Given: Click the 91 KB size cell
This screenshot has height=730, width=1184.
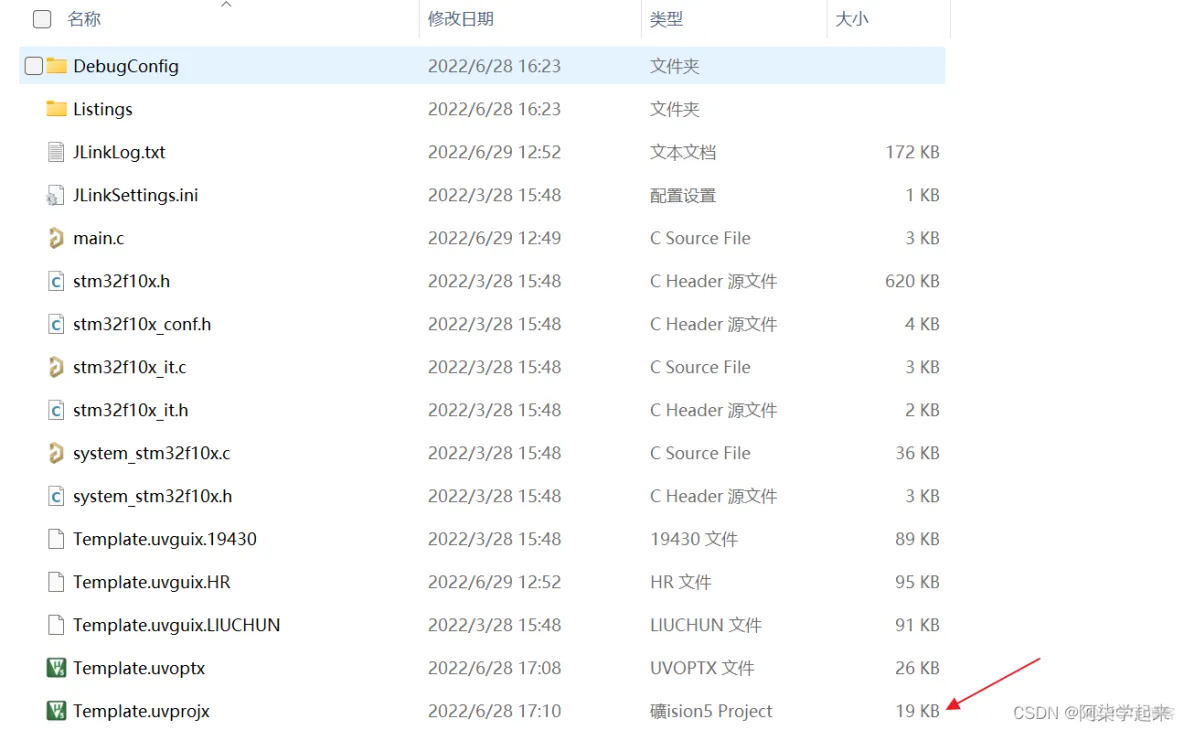Looking at the screenshot, I should (x=917, y=625).
